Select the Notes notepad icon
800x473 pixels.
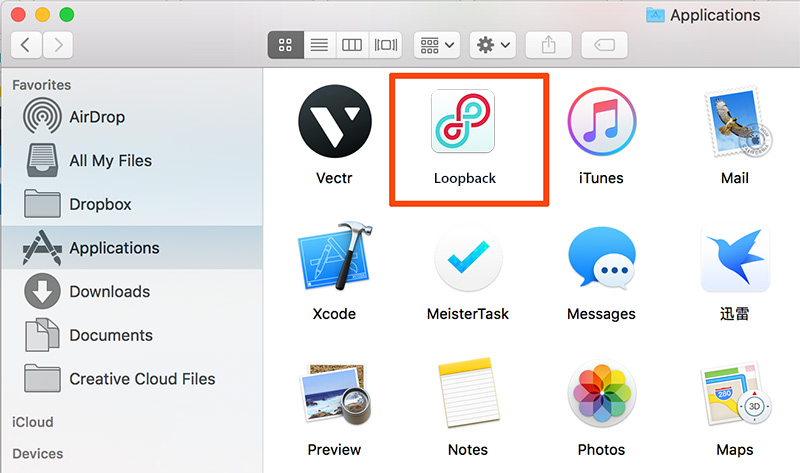(468, 392)
